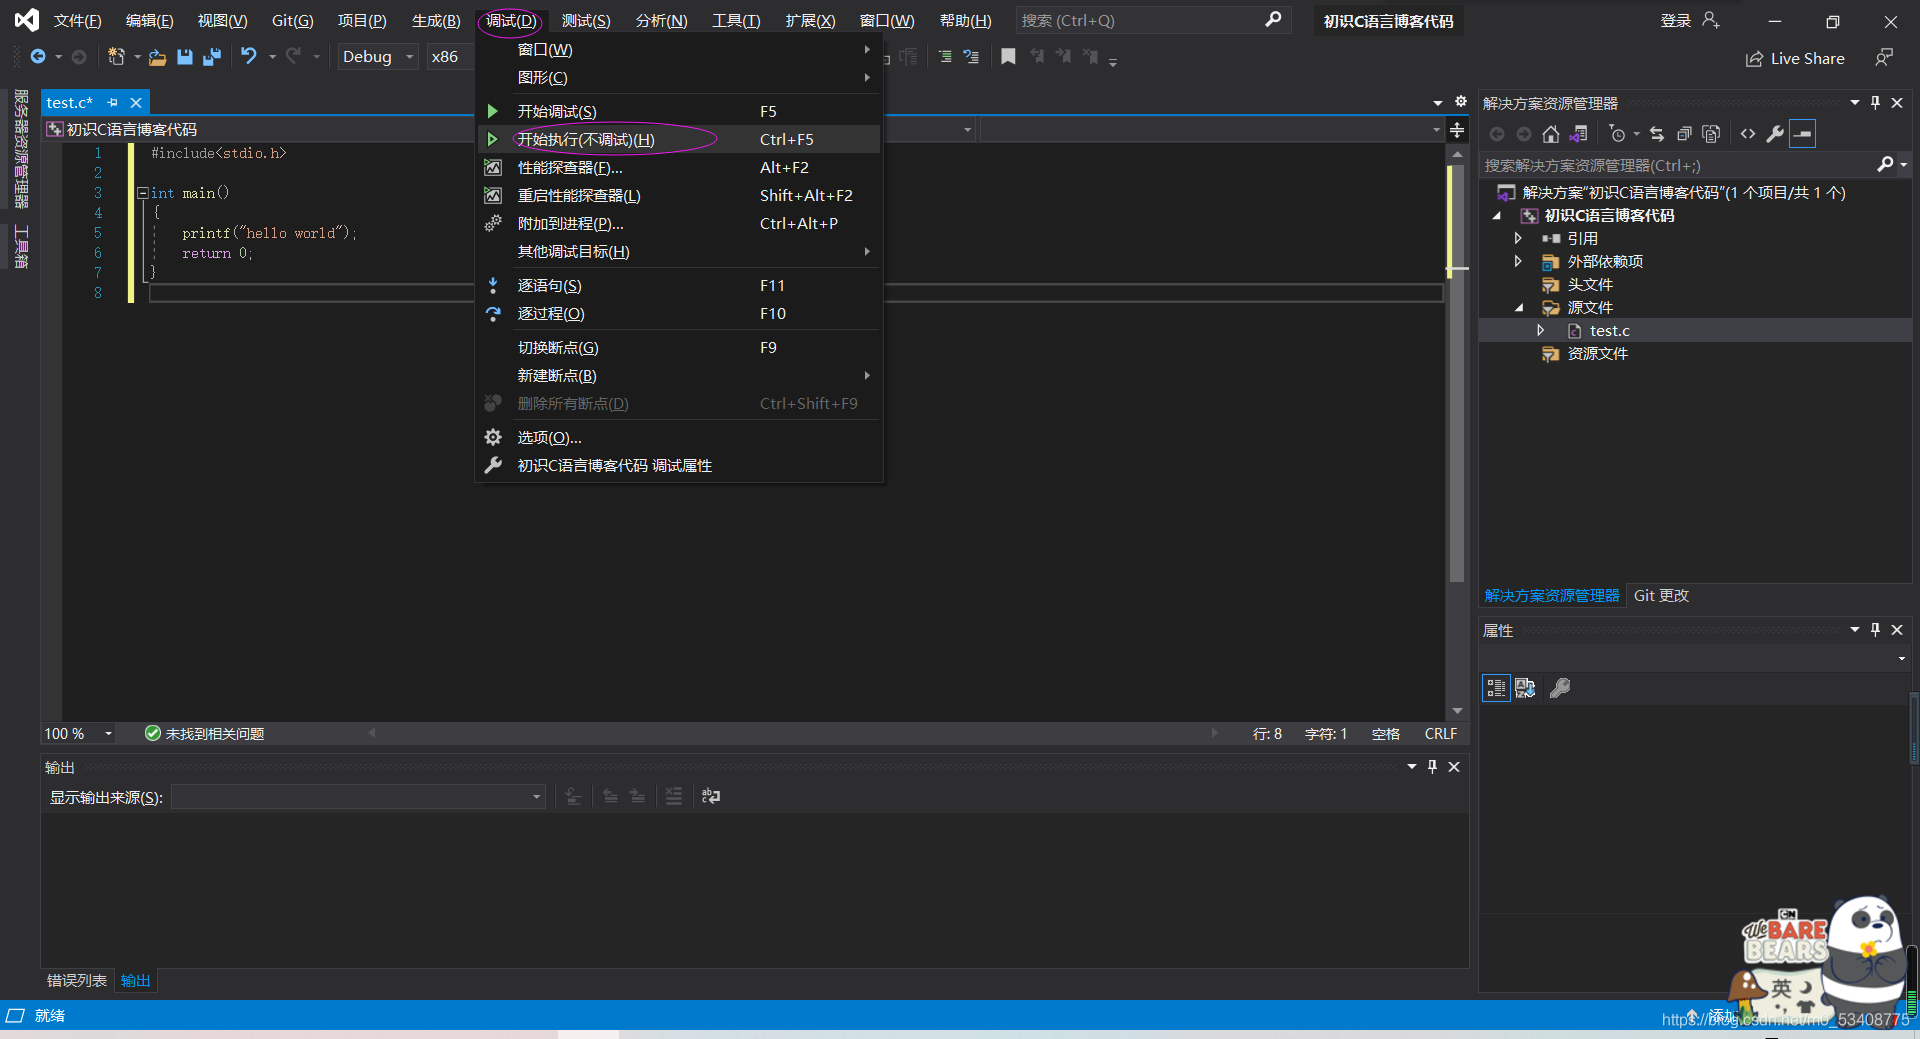The image size is (1920, 1039).
Task: Click Solution Explorer search magnifier icon
Action: point(1885,165)
